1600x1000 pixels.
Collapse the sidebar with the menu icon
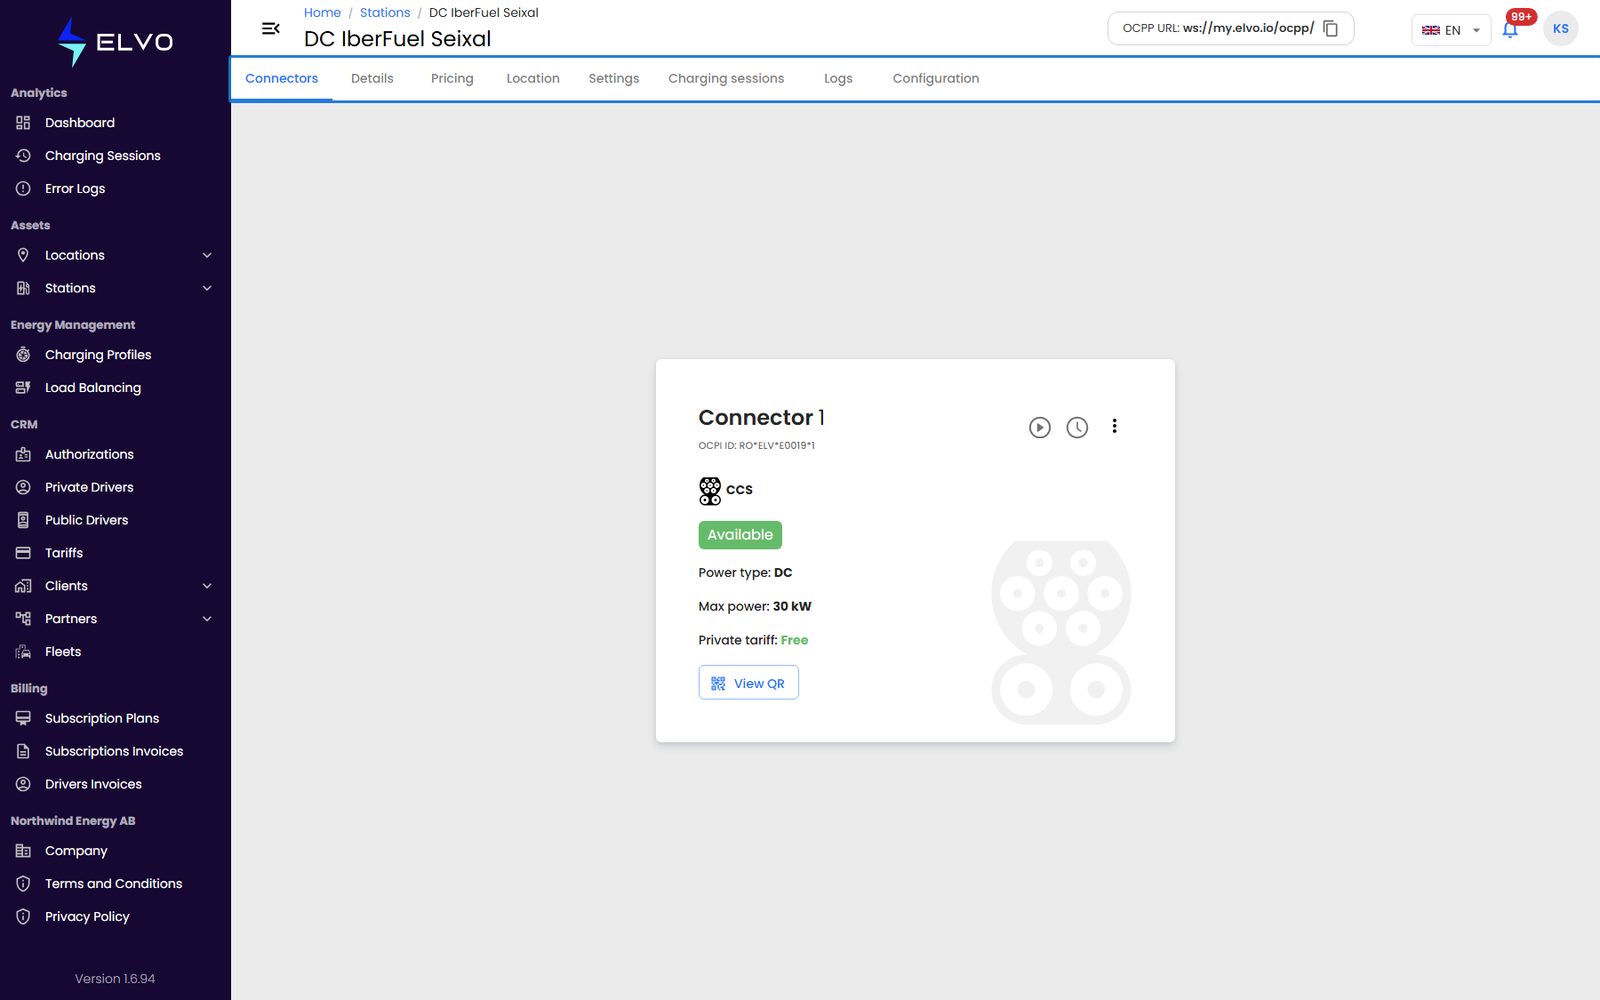point(270,29)
